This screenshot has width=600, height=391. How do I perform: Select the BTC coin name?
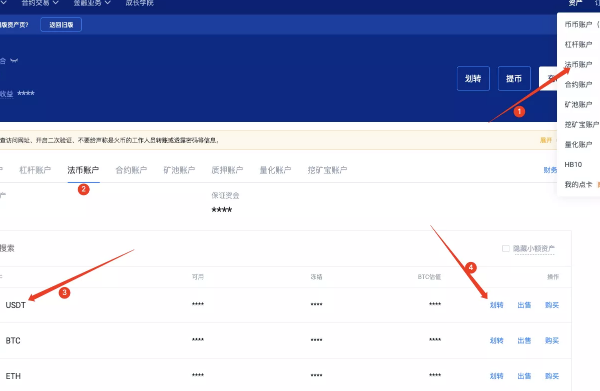click(x=13, y=340)
